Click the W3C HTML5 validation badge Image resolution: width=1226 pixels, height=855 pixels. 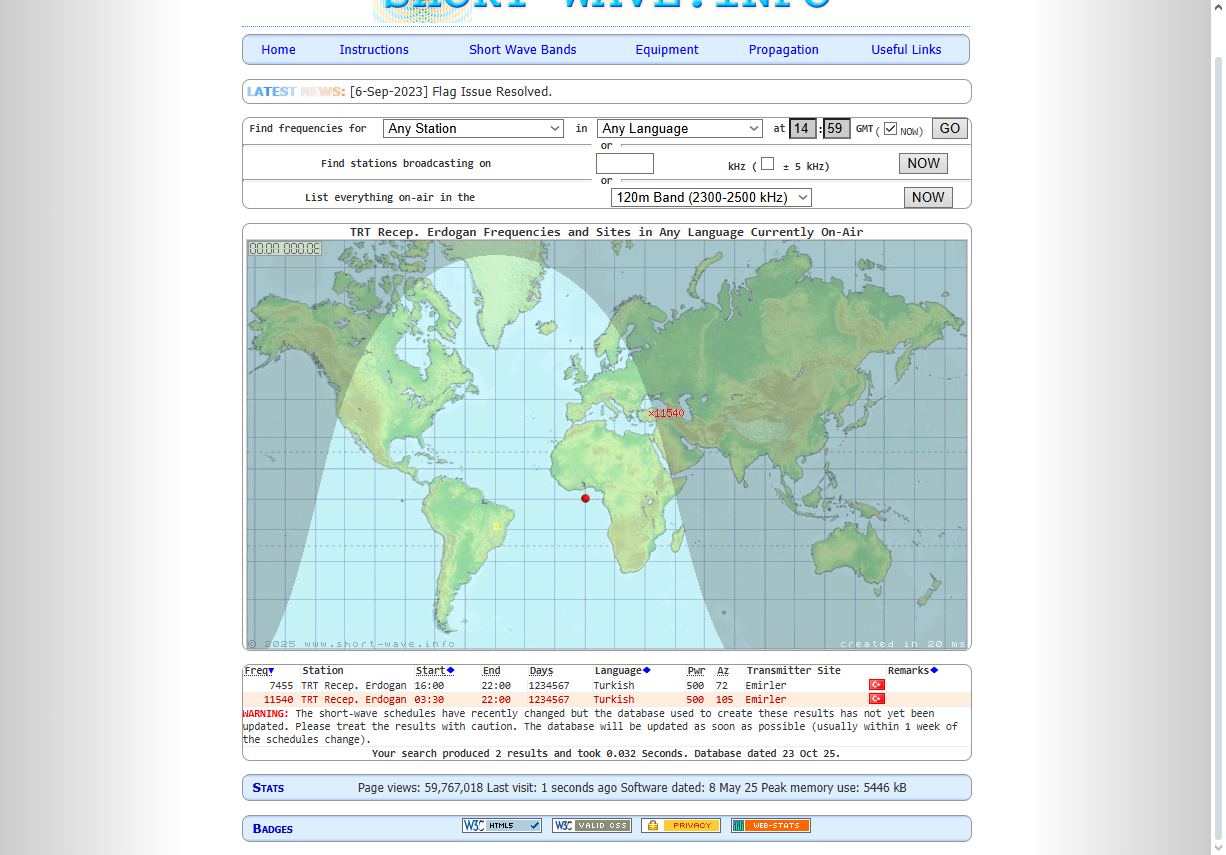[x=501, y=826]
